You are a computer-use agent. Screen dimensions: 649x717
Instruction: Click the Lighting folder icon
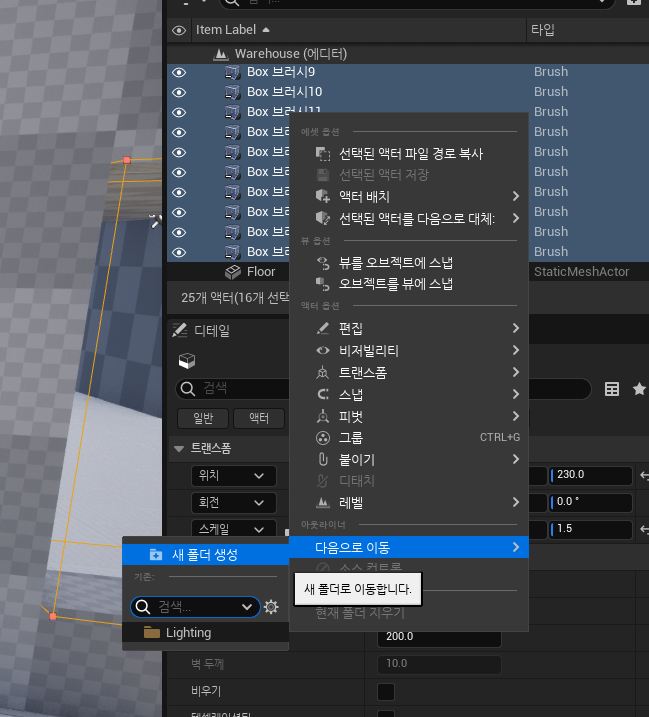pos(152,632)
